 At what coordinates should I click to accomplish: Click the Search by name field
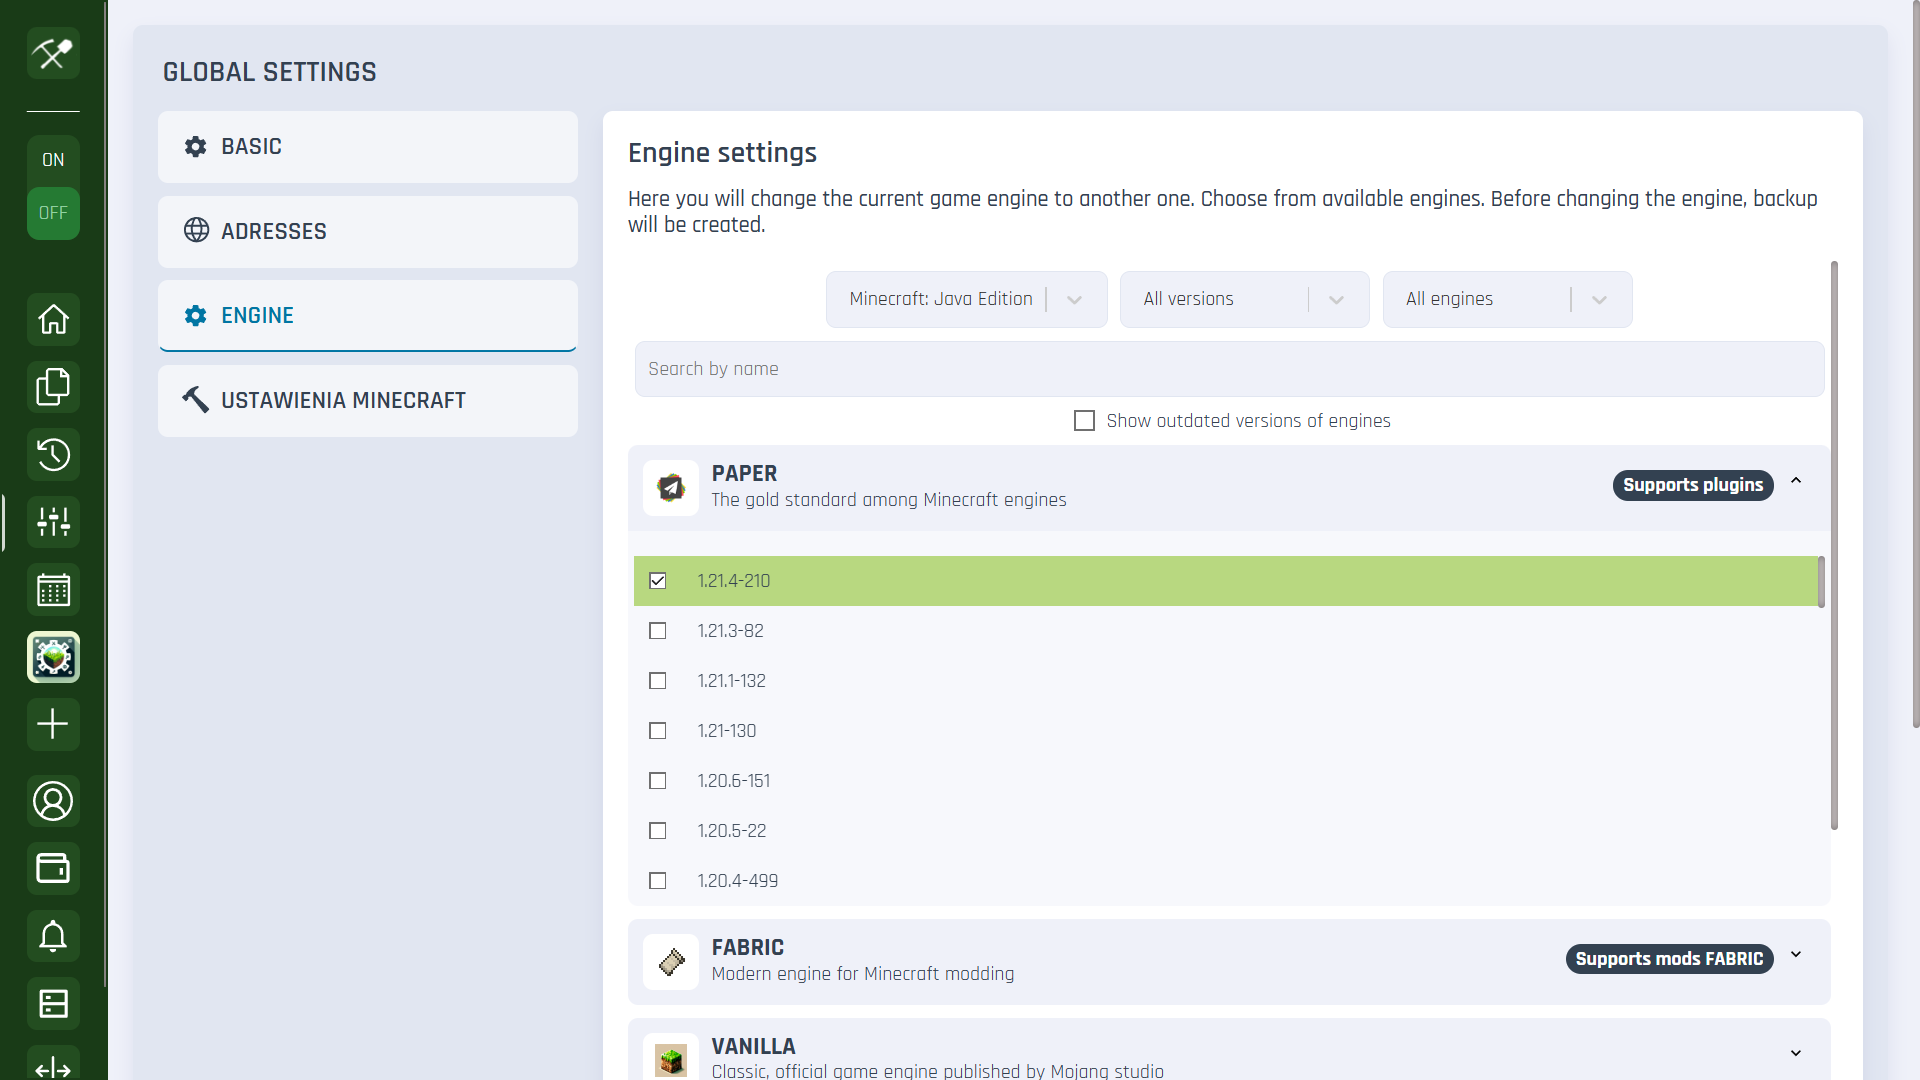1229,369
